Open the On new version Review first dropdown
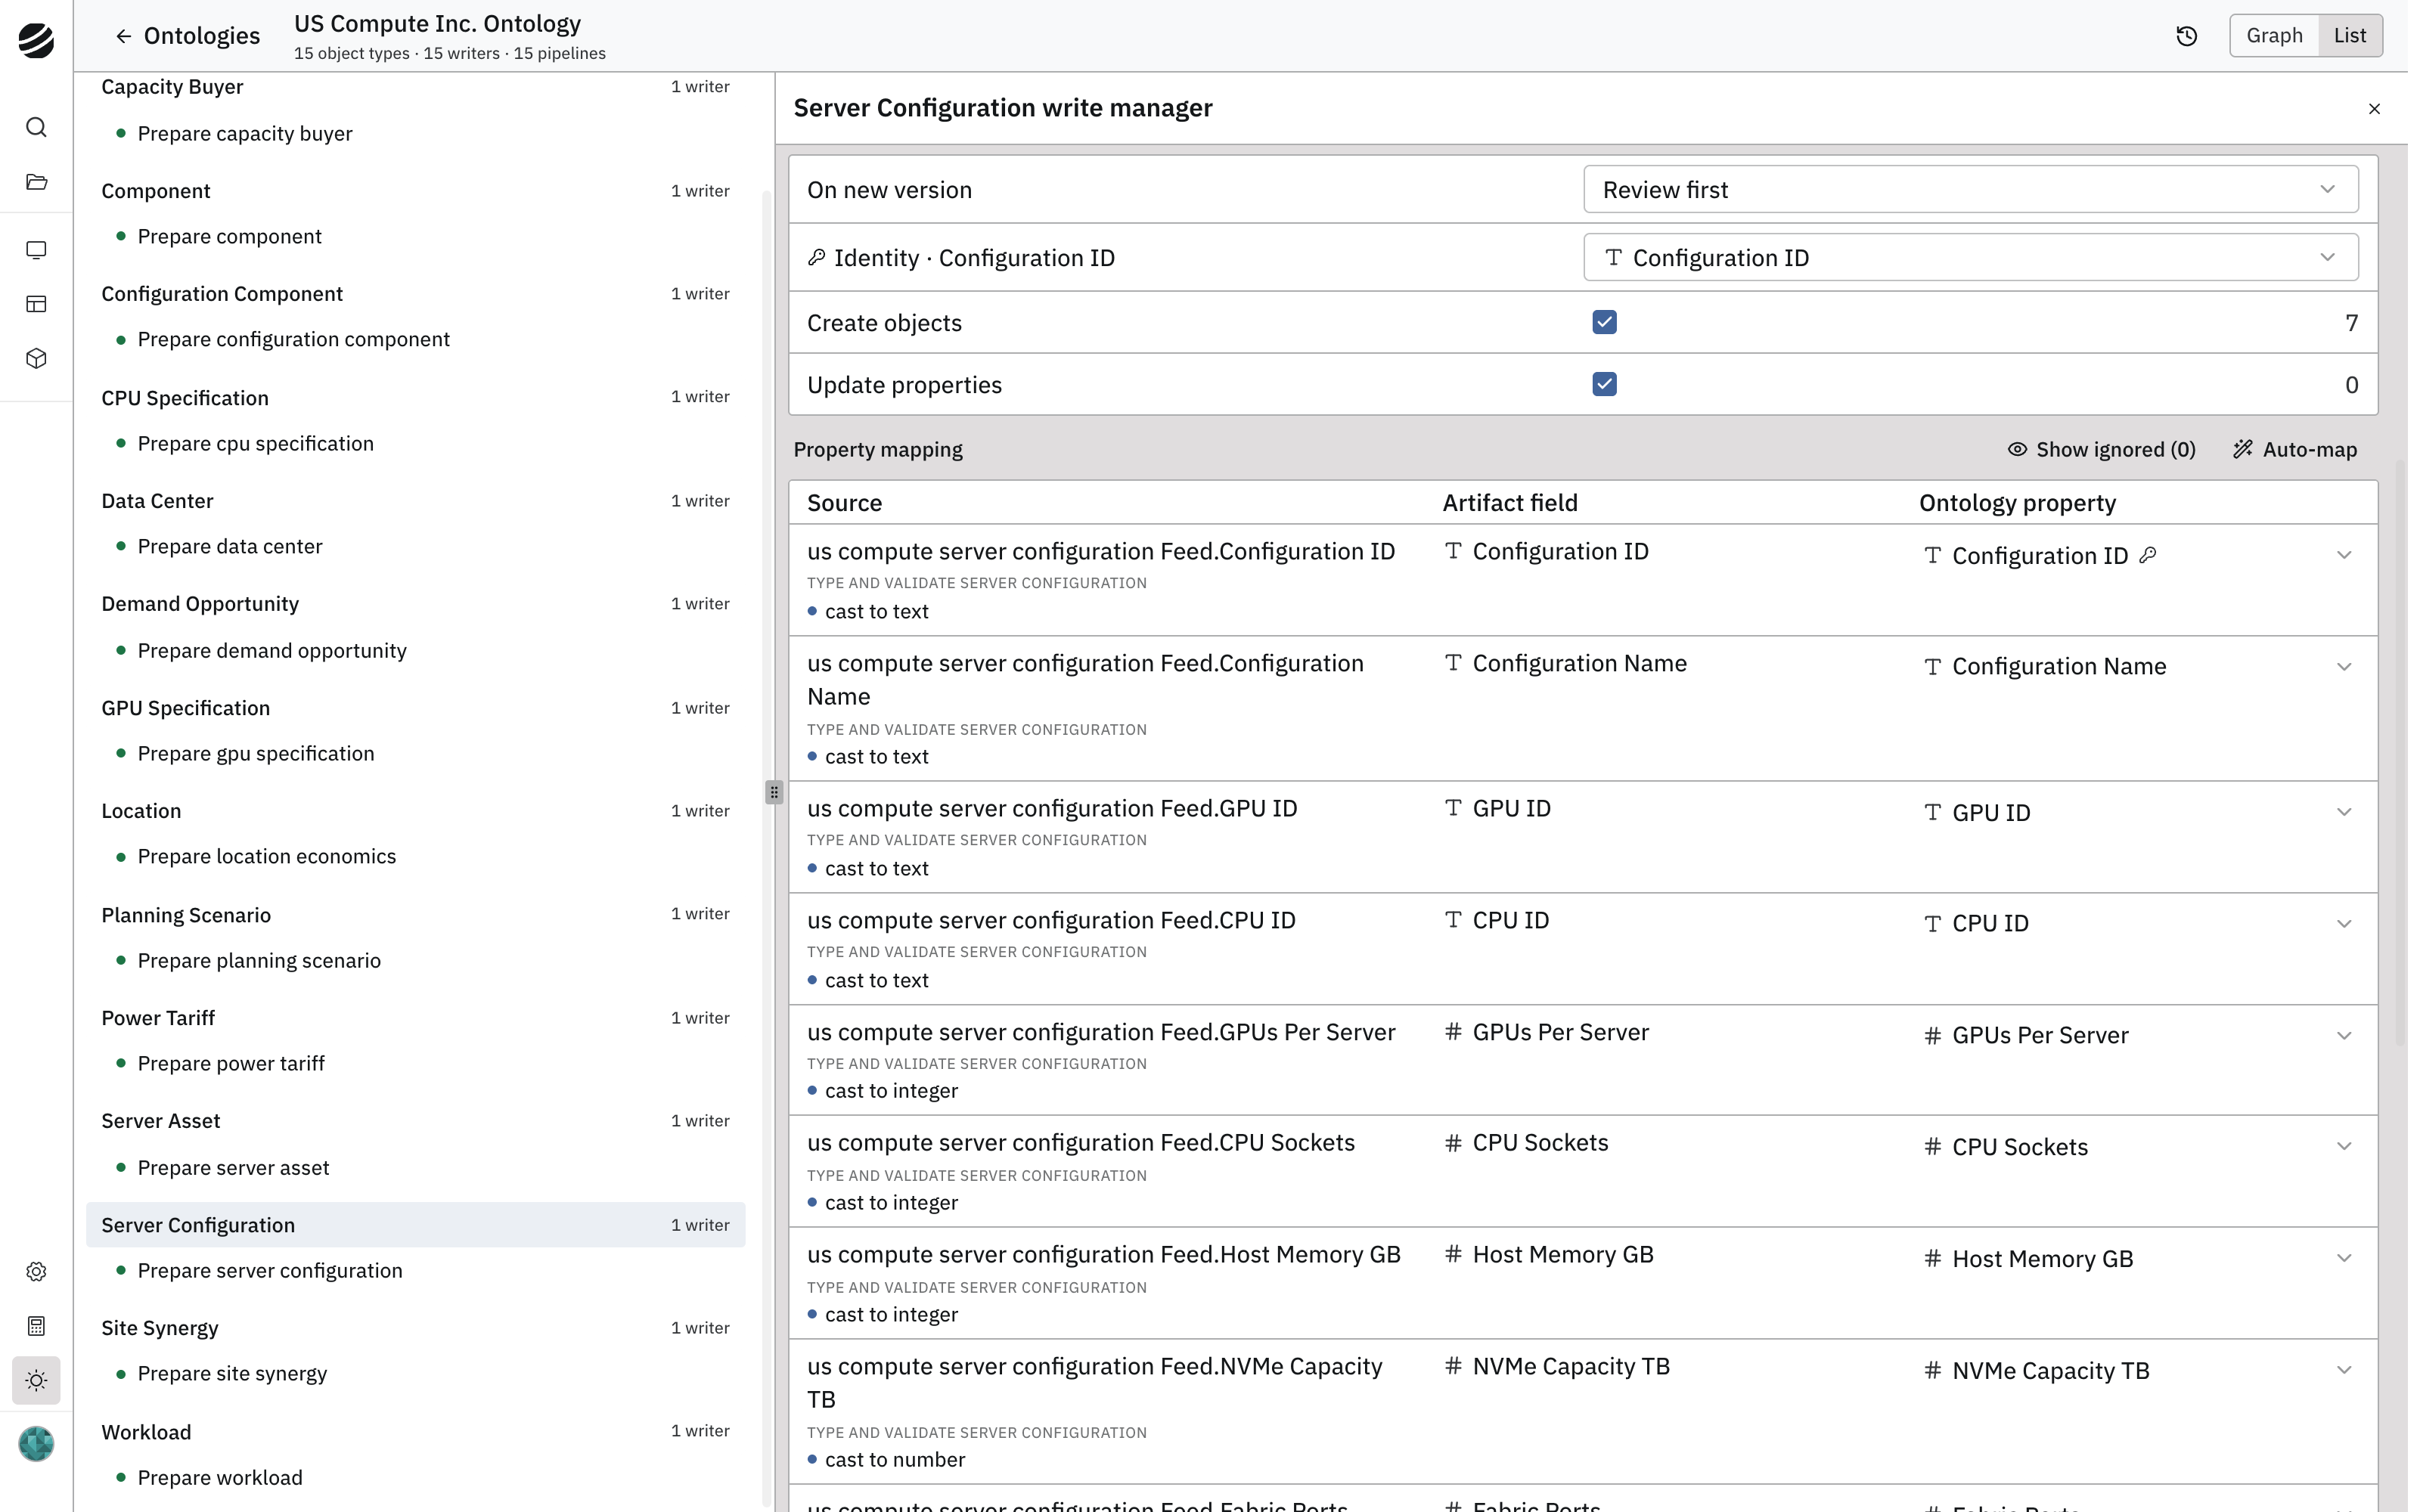This screenshot has height=1512, width=2420. tap(1970, 190)
